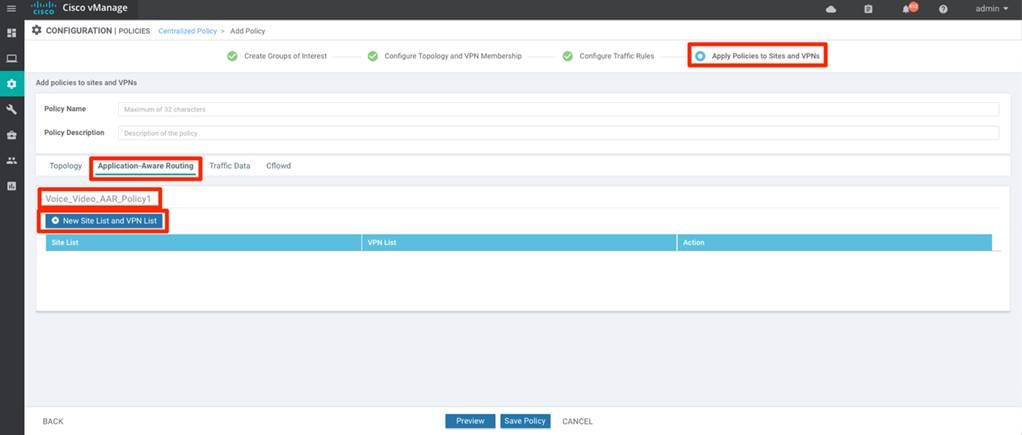Open the hamburger menu icon

(11, 9)
